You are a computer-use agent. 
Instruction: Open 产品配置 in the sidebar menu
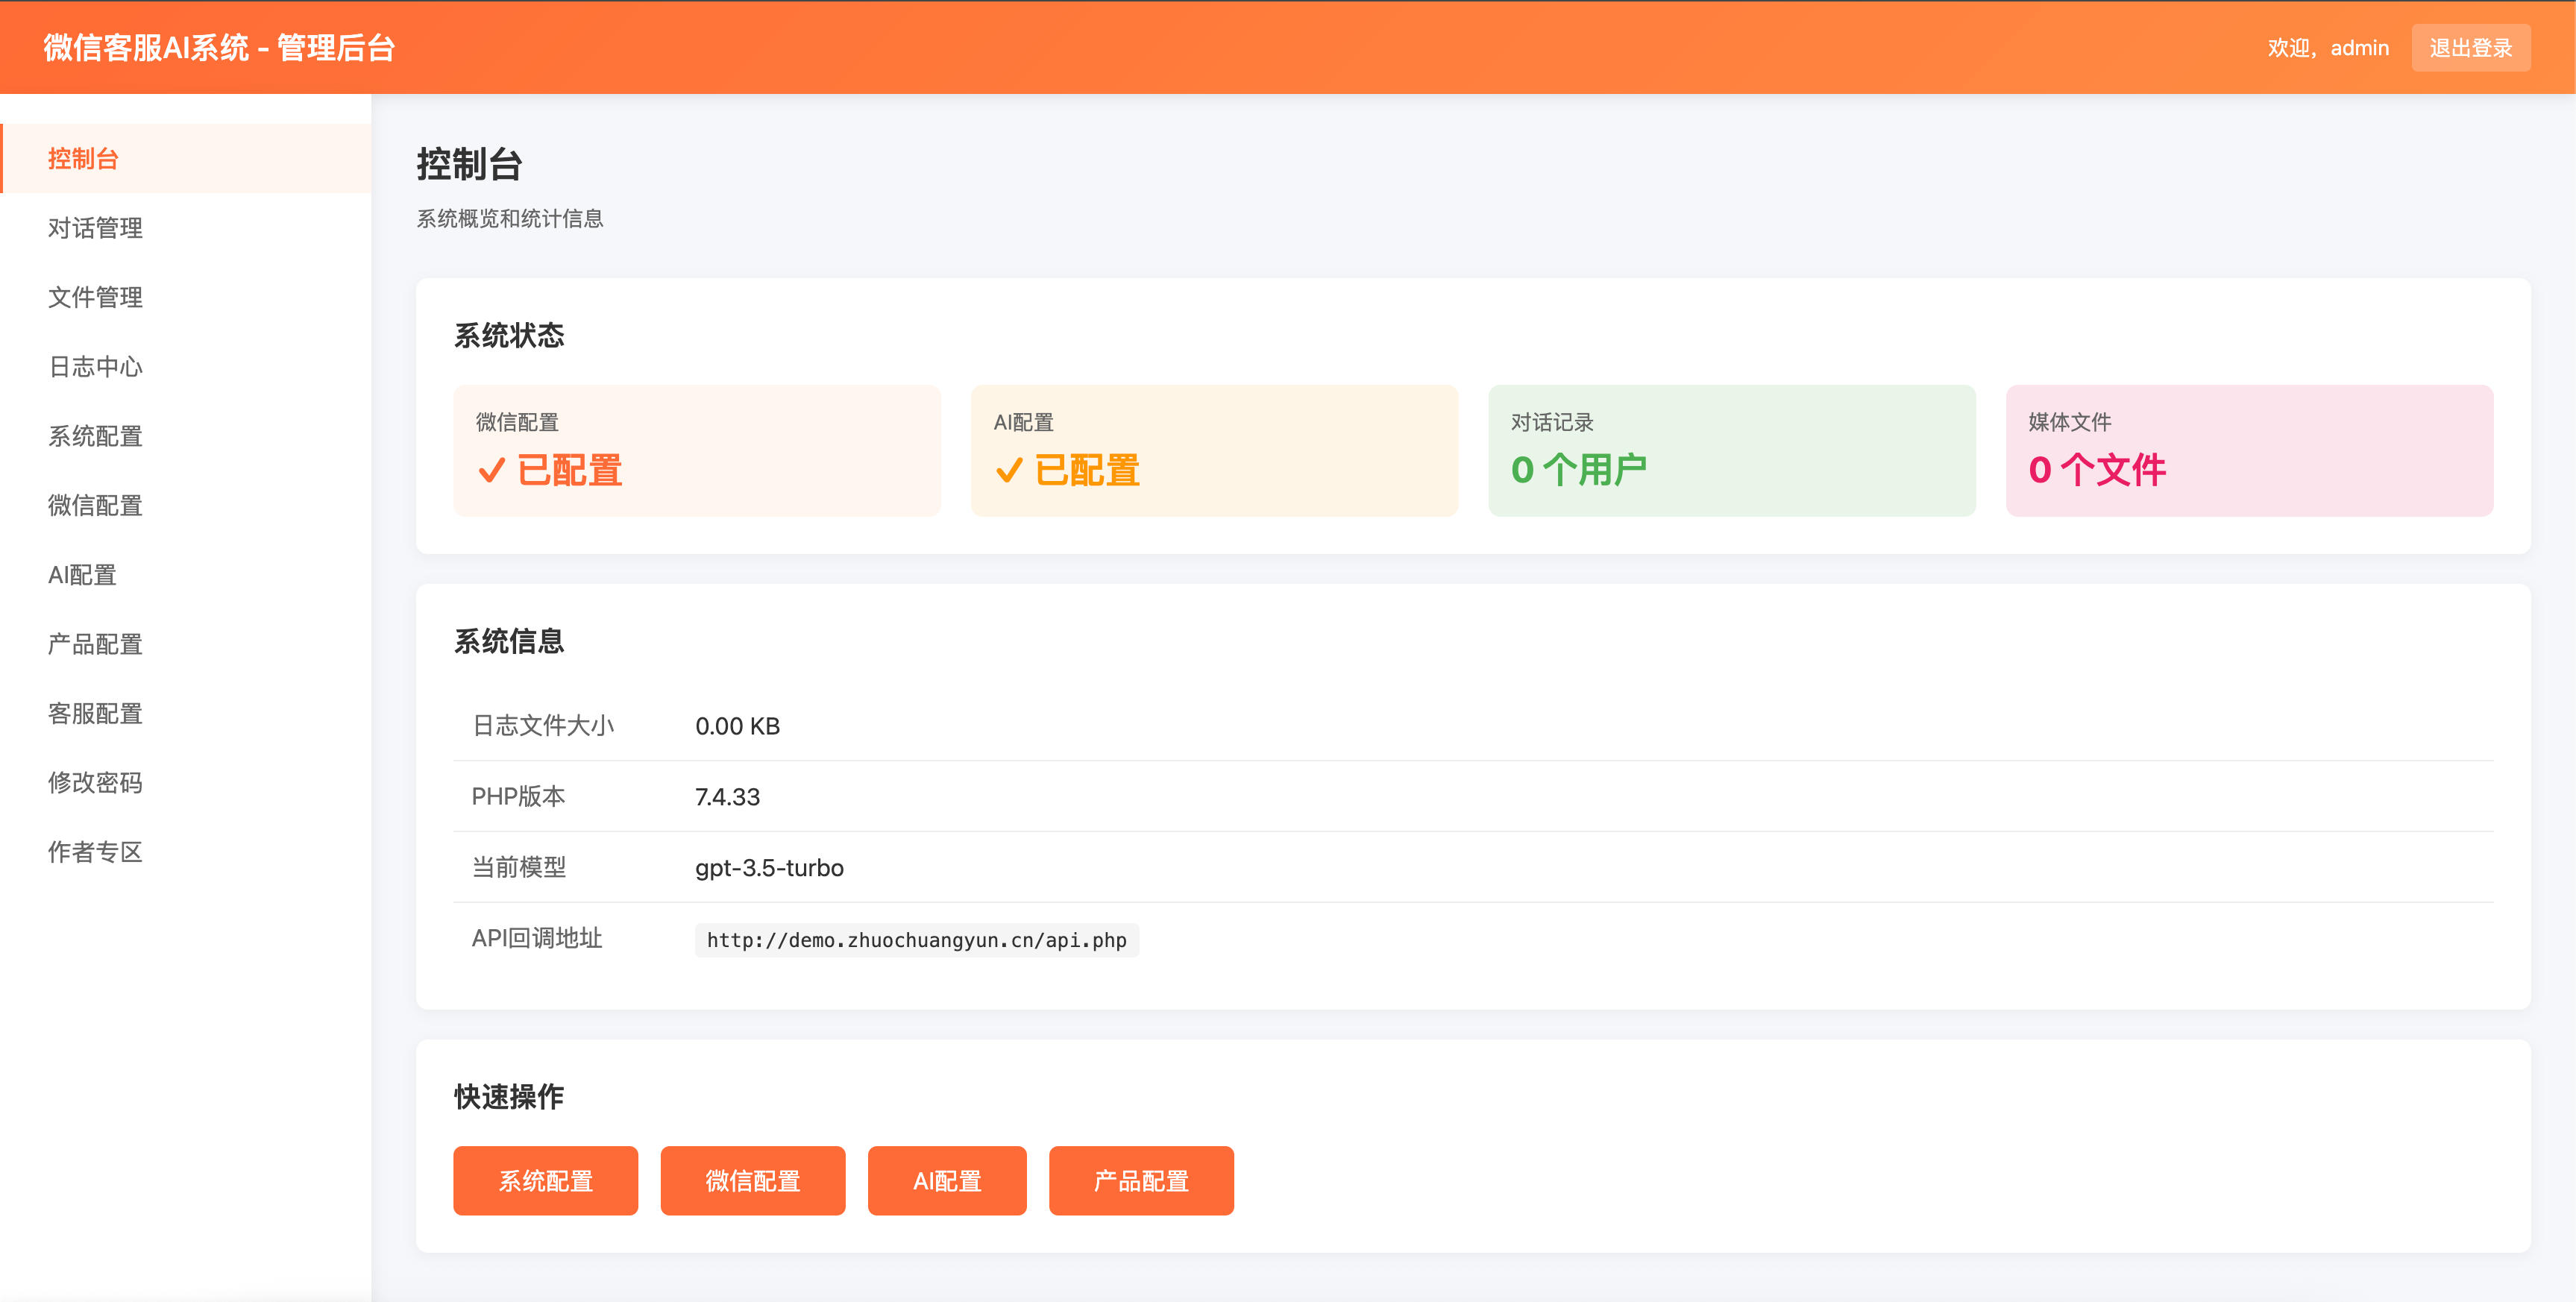(186, 644)
